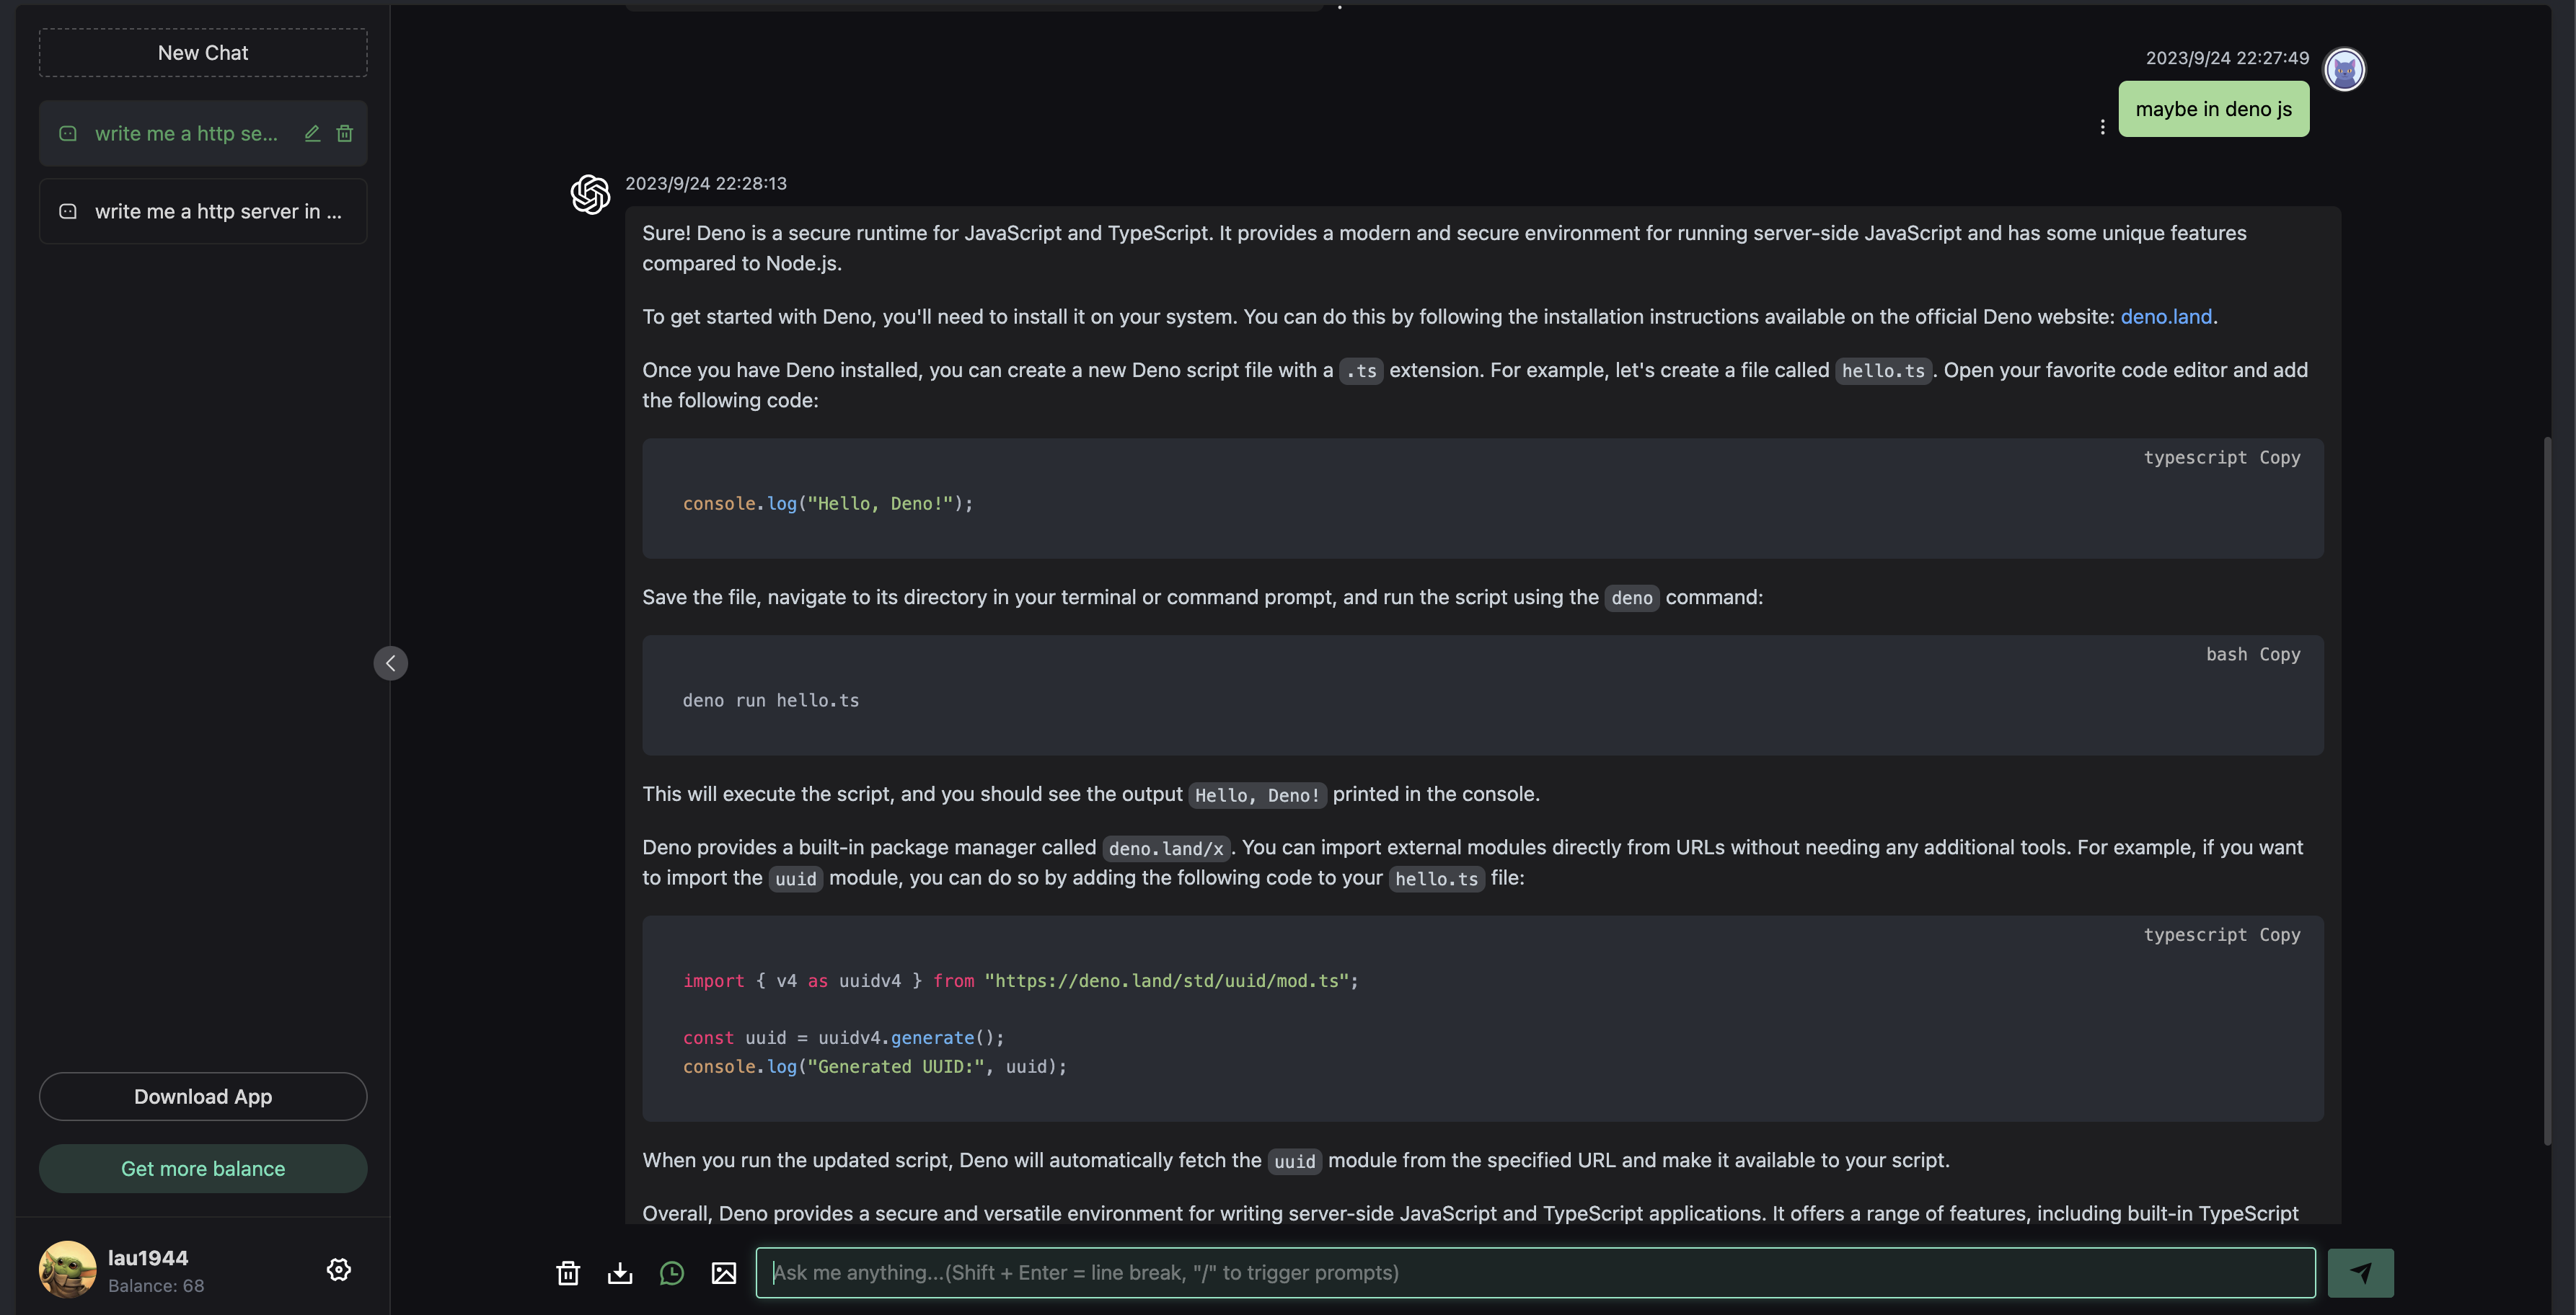This screenshot has width=2576, height=1315.
Task: Click the timestamp '2023/9/24 22:28:13'
Action: 706,184
